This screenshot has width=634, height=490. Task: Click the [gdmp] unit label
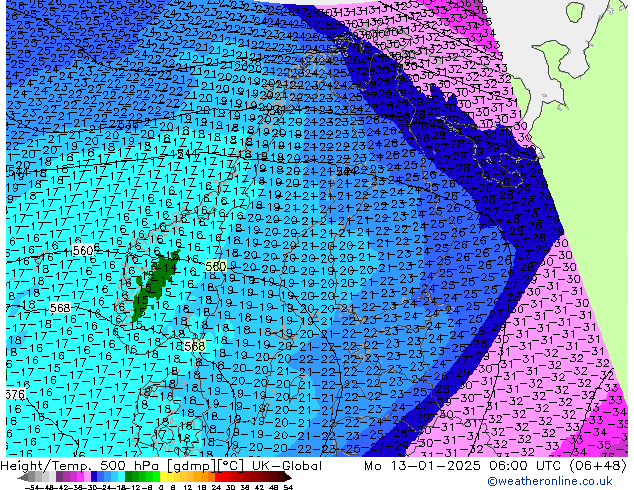pyautogui.click(x=190, y=466)
